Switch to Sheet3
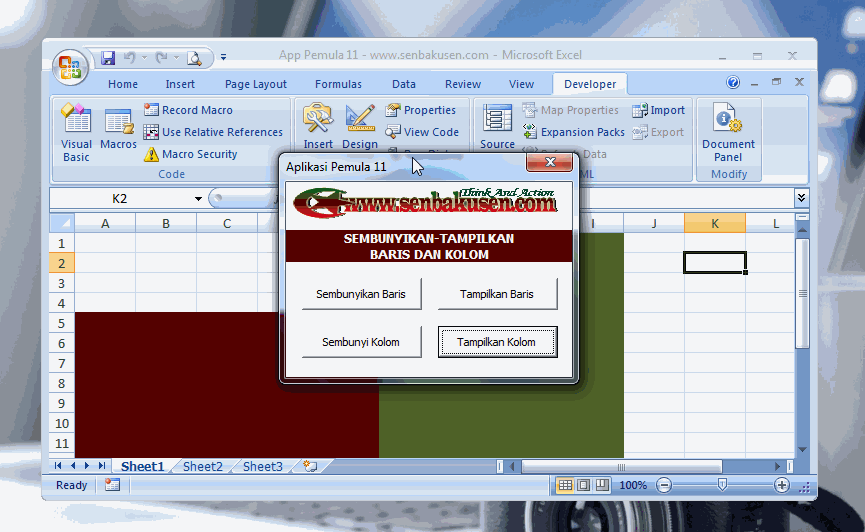Screen dimensions: 865x532 [x=263, y=466]
